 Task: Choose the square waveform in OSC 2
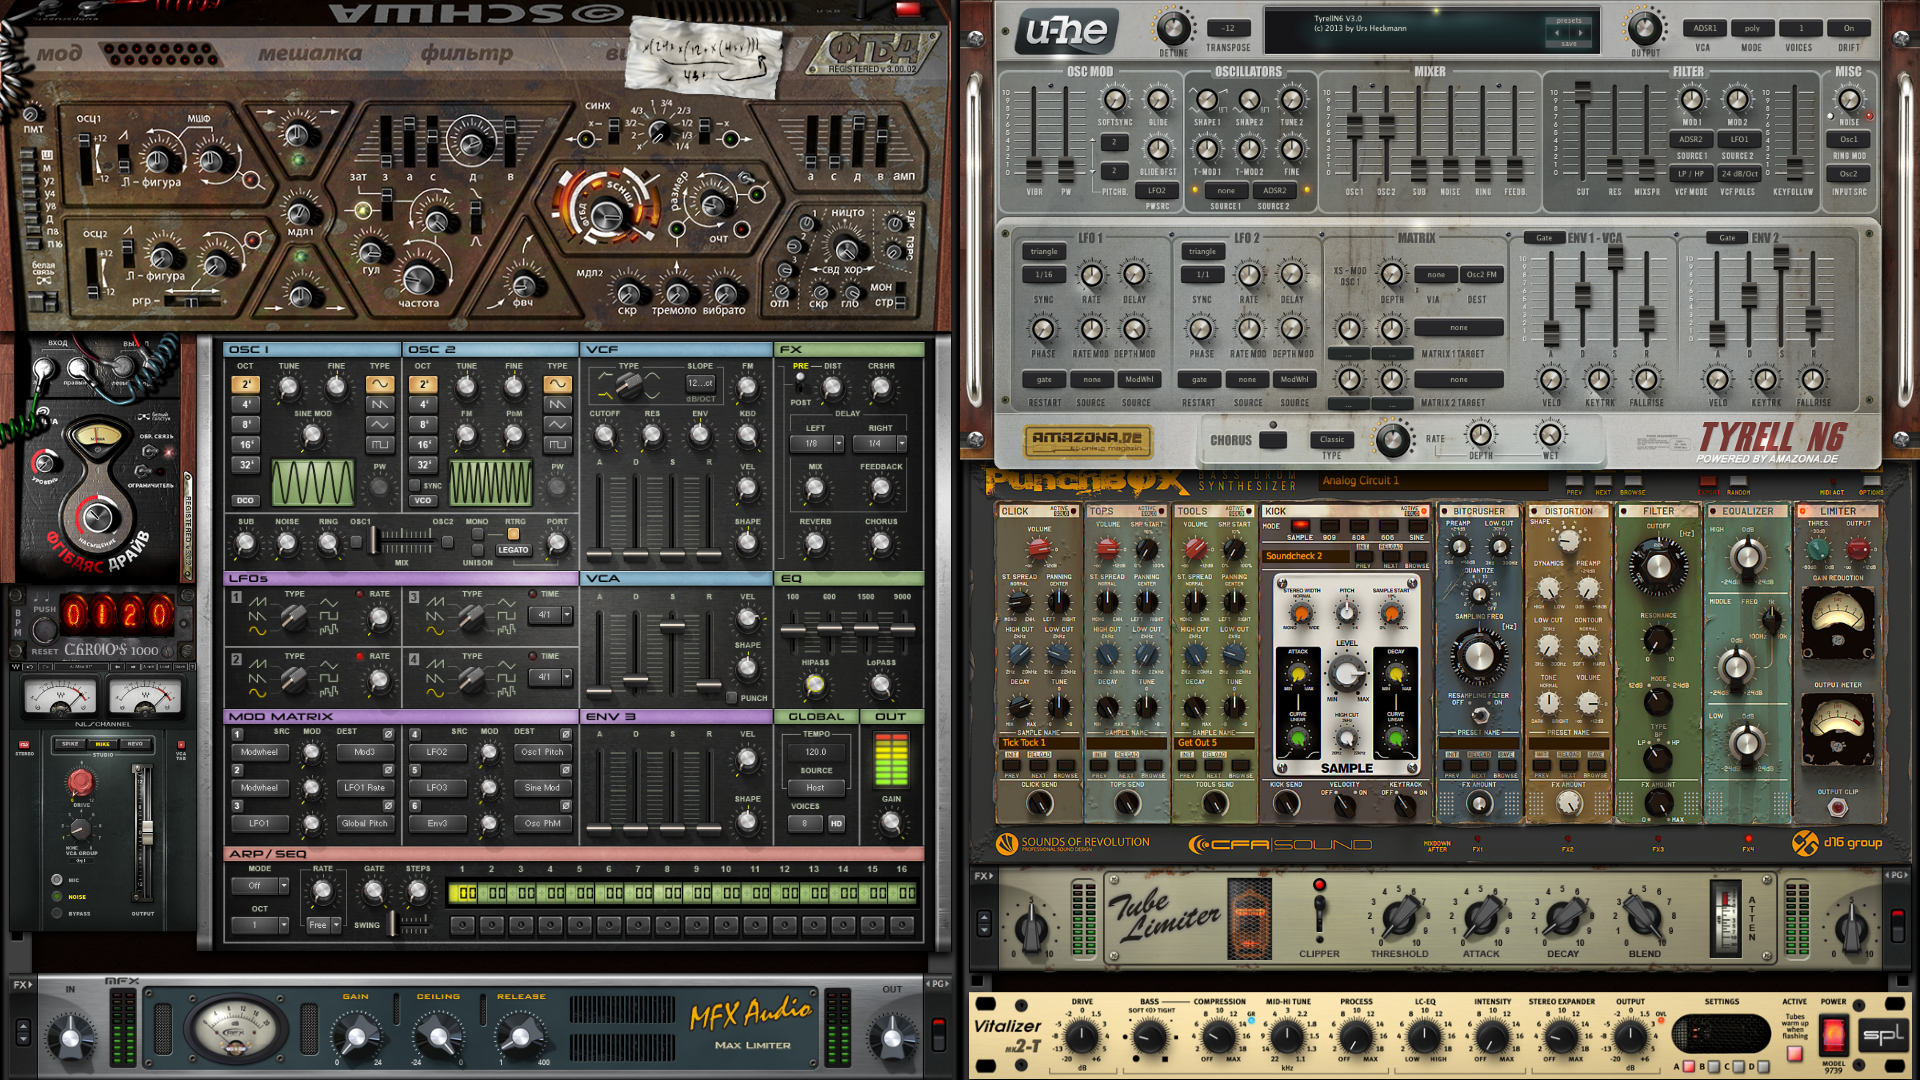click(557, 444)
